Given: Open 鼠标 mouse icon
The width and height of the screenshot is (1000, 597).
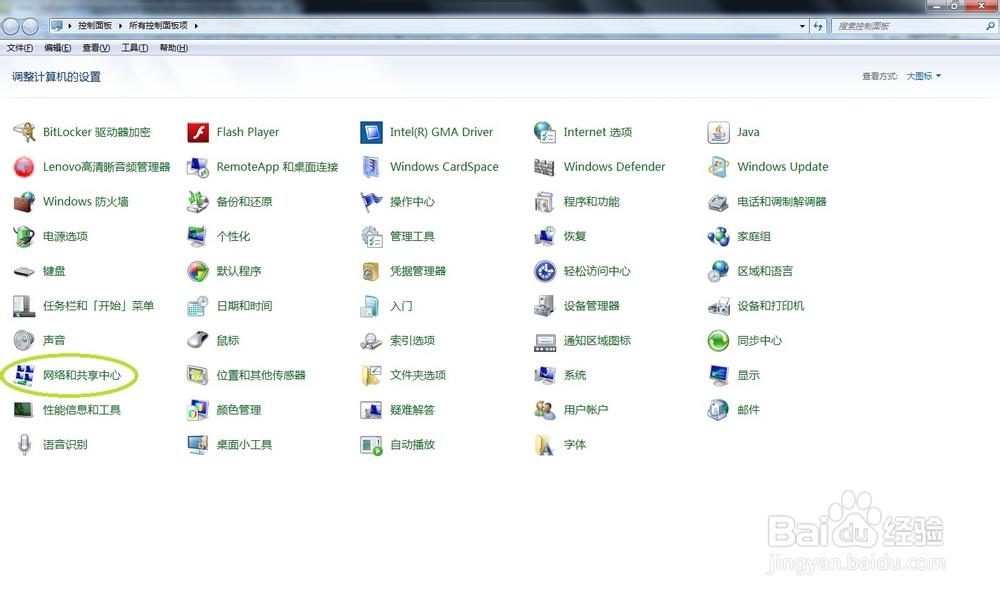Looking at the screenshot, I should 198,341.
